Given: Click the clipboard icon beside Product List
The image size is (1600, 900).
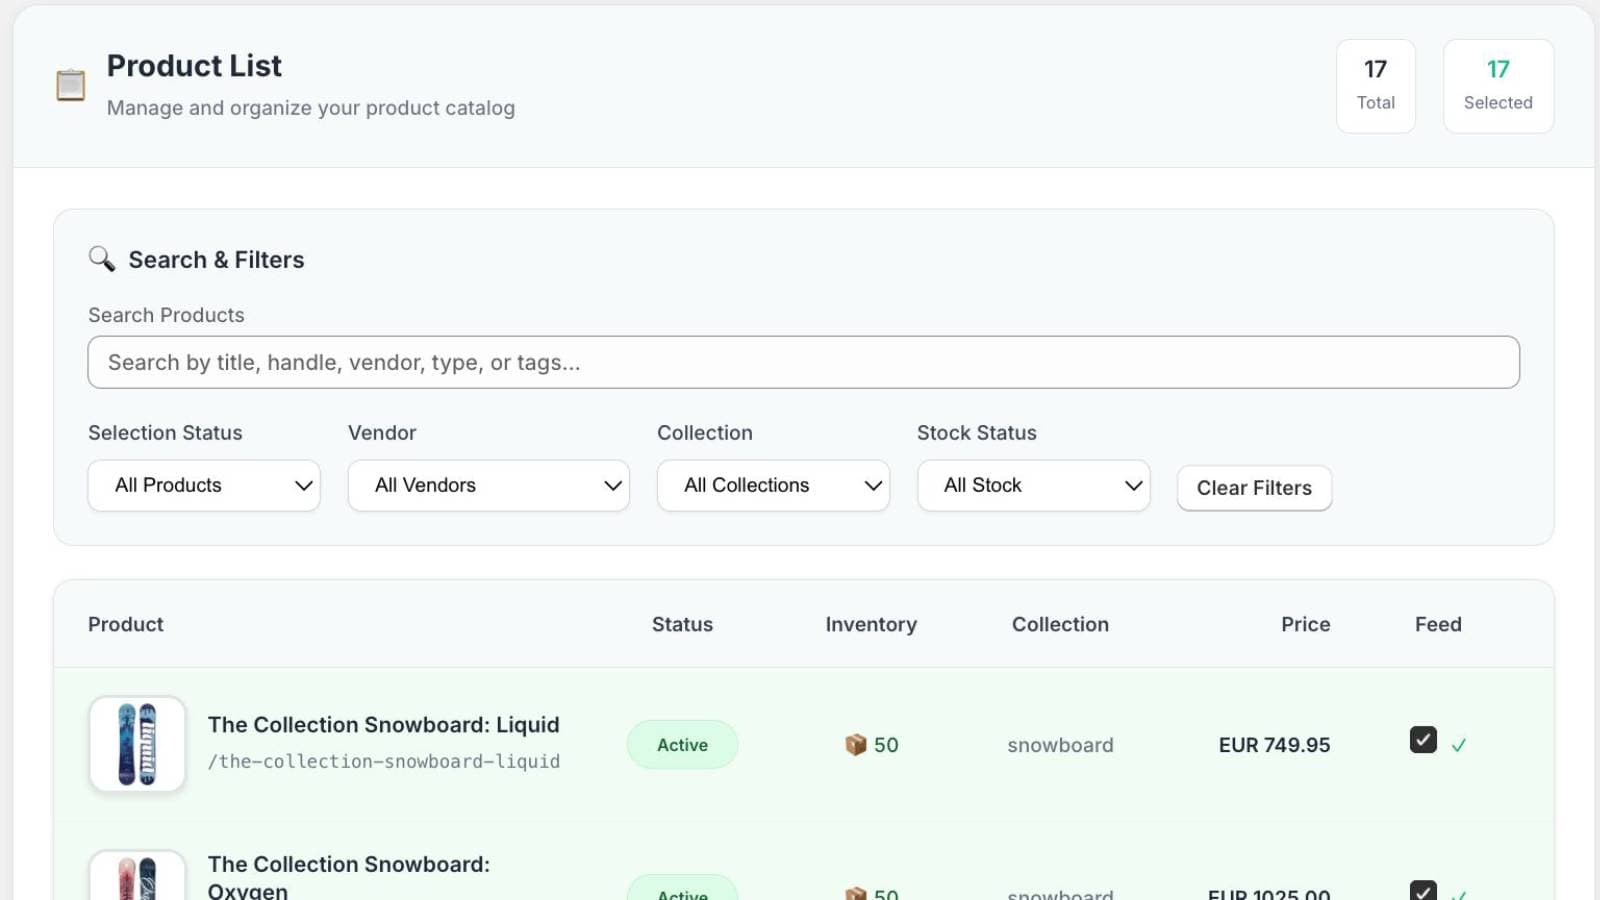Looking at the screenshot, I should coord(70,85).
